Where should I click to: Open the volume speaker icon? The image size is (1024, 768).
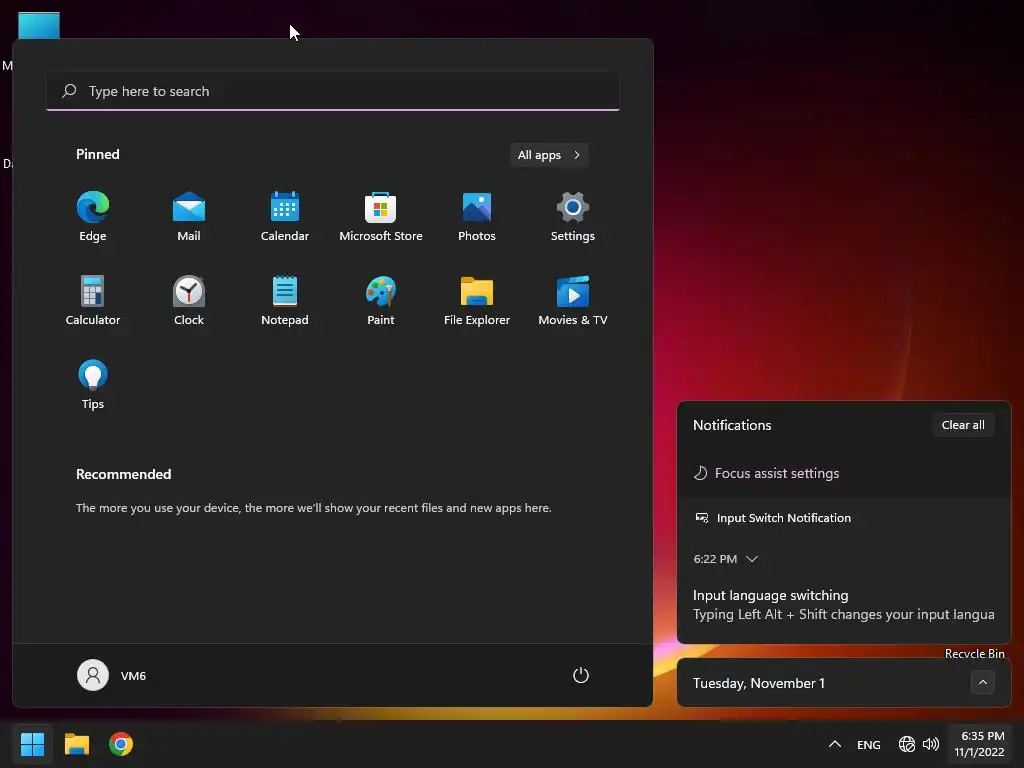point(931,744)
